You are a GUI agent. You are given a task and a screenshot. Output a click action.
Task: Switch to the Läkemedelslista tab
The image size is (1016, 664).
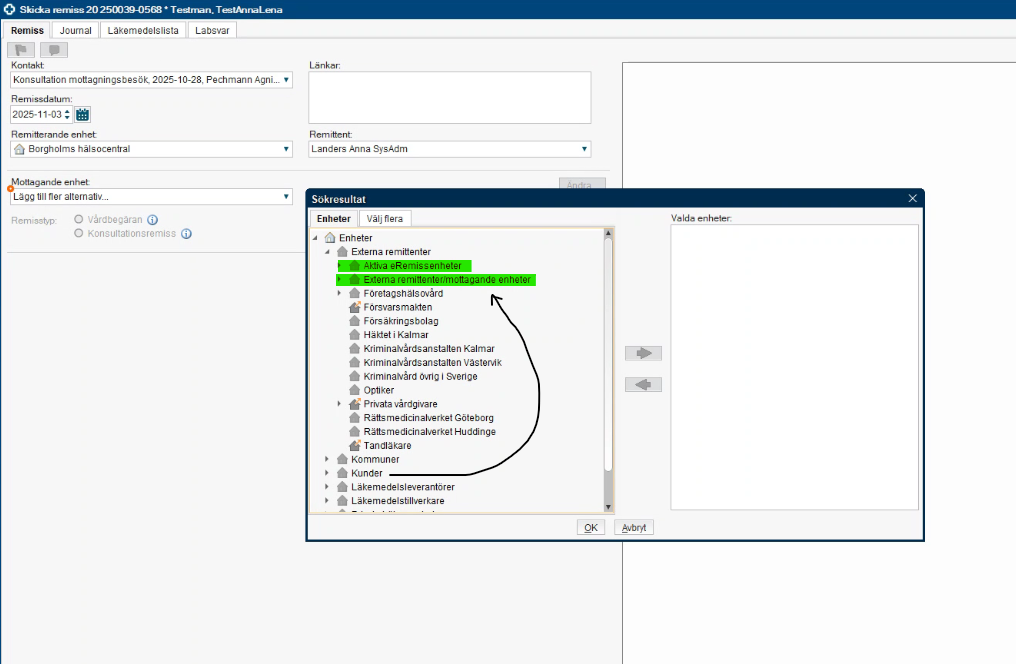[x=143, y=30]
